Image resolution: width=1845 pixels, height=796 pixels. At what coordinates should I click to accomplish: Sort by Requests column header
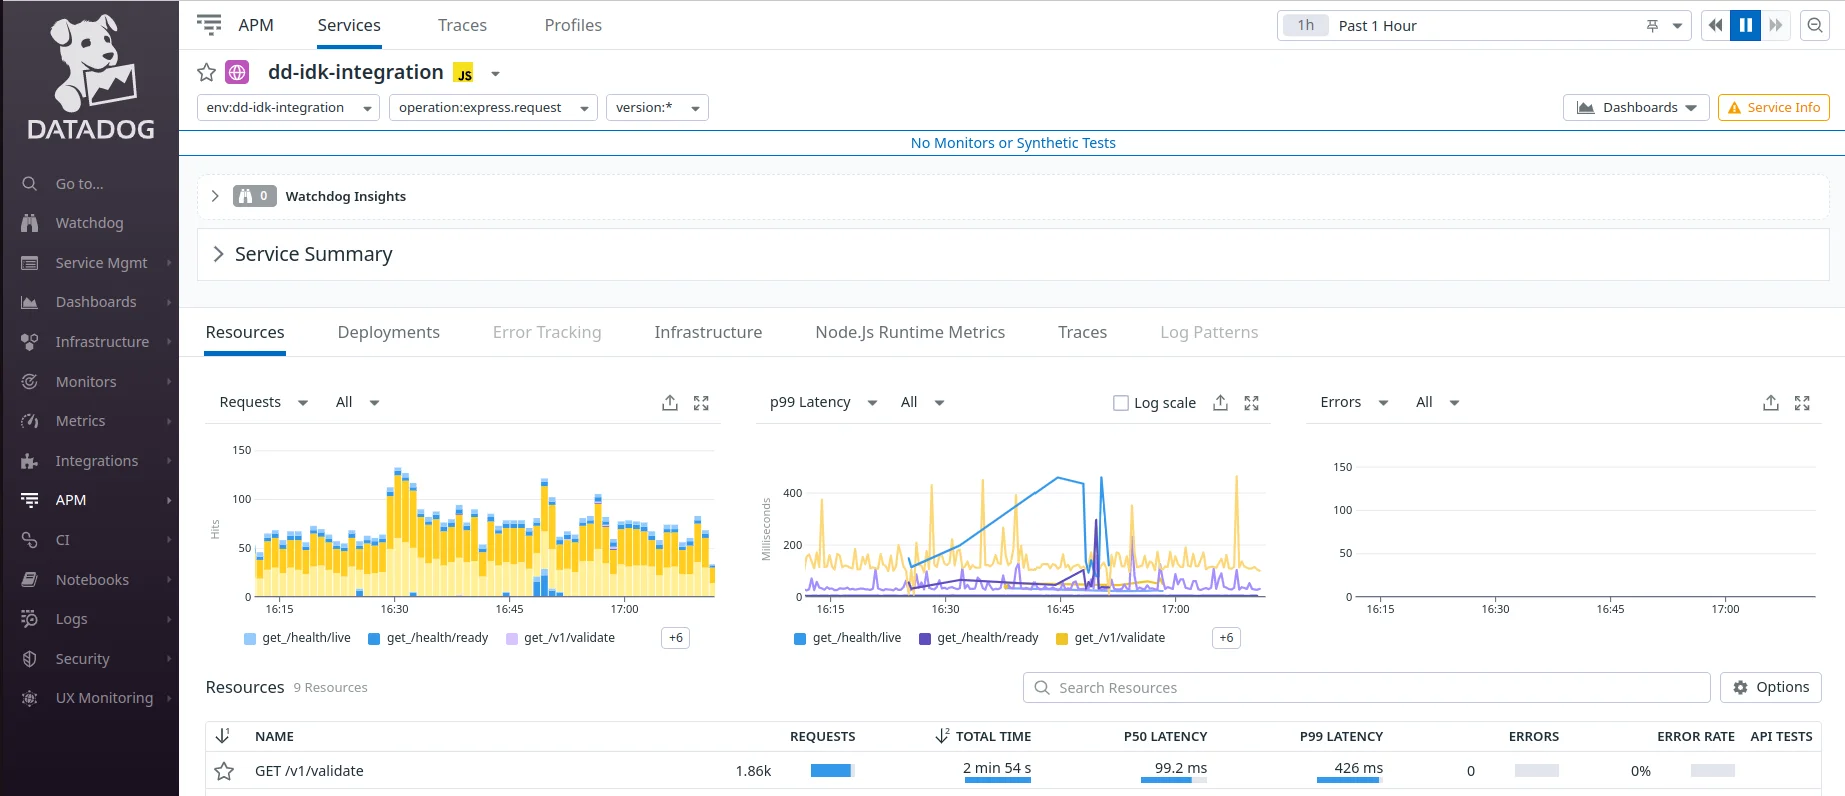coord(822,736)
